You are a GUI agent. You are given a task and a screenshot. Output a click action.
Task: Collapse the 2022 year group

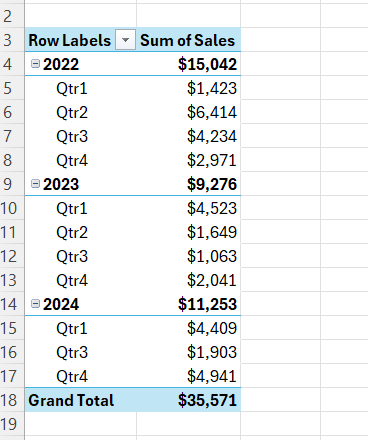tap(35, 63)
